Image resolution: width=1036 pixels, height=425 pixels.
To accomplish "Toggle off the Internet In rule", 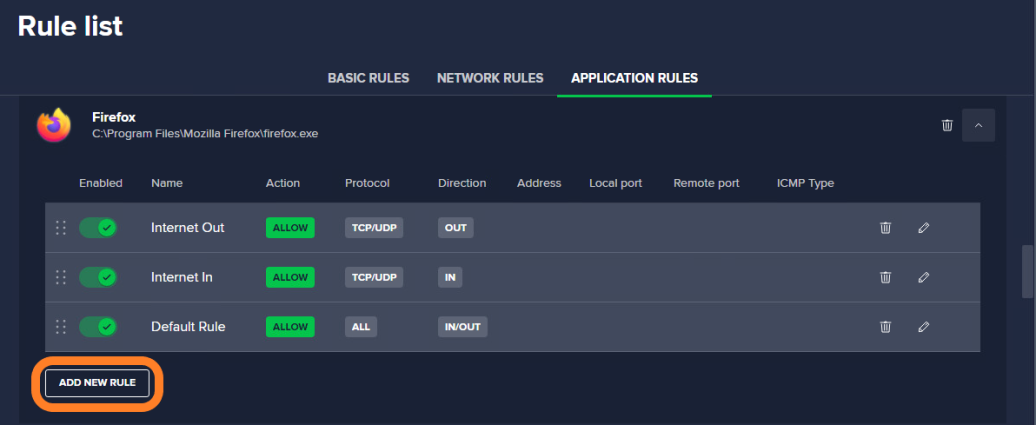I will click(x=98, y=277).
